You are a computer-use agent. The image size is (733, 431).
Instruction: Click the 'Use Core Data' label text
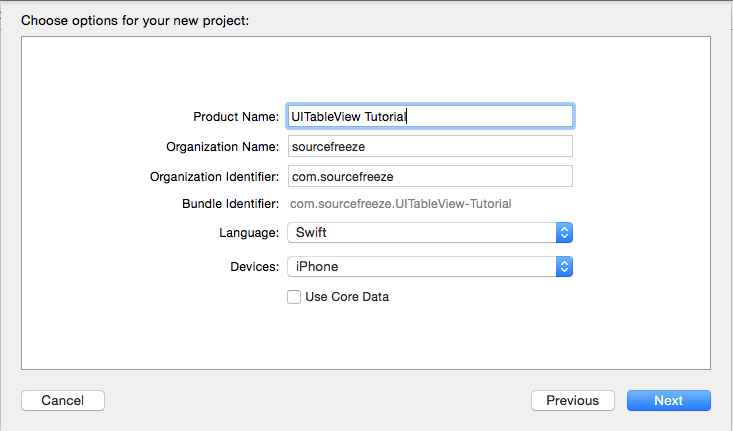pos(347,297)
